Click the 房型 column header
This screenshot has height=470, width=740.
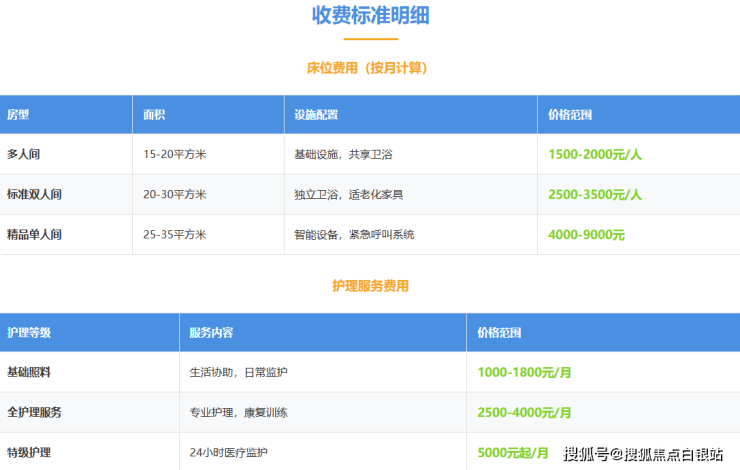pyautogui.click(x=18, y=115)
